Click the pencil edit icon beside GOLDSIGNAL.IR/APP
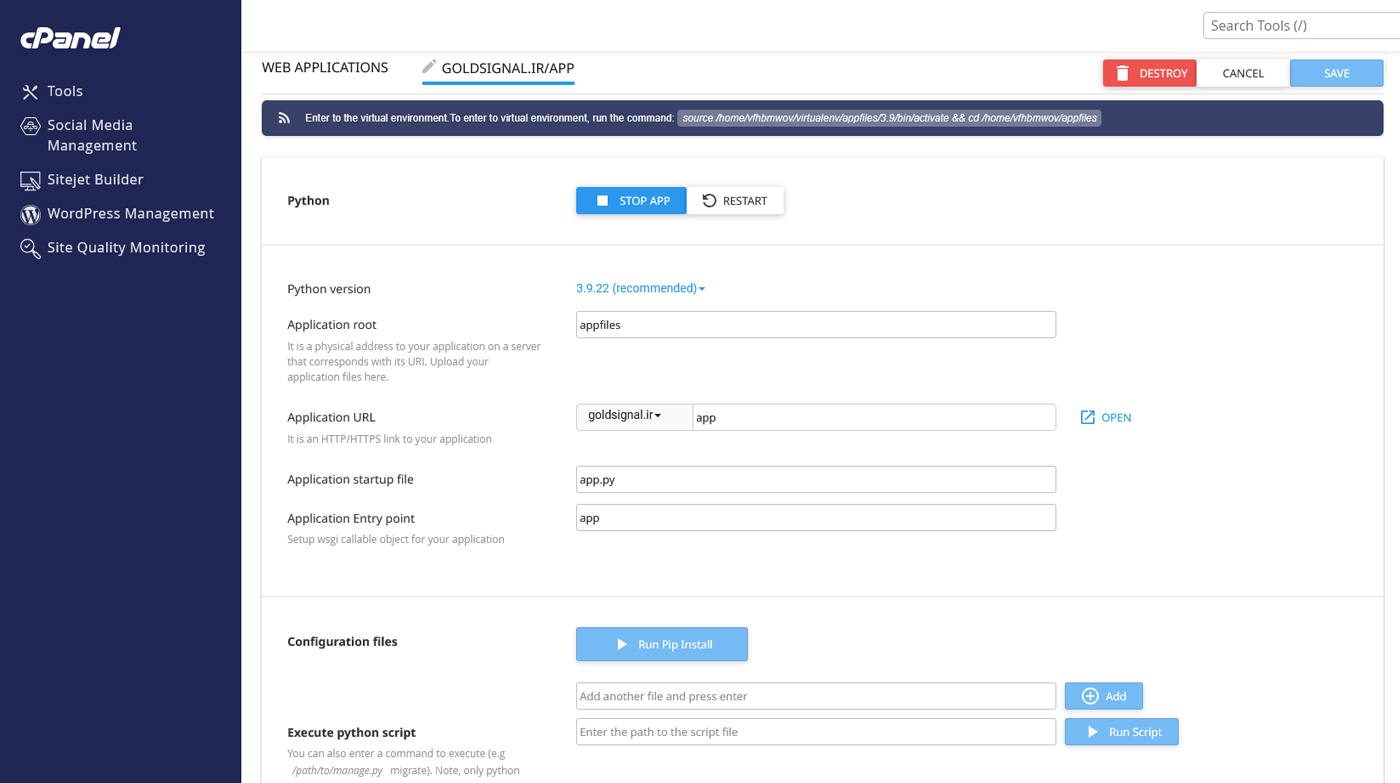Viewport: 1400px width, 783px height. click(429, 67)
